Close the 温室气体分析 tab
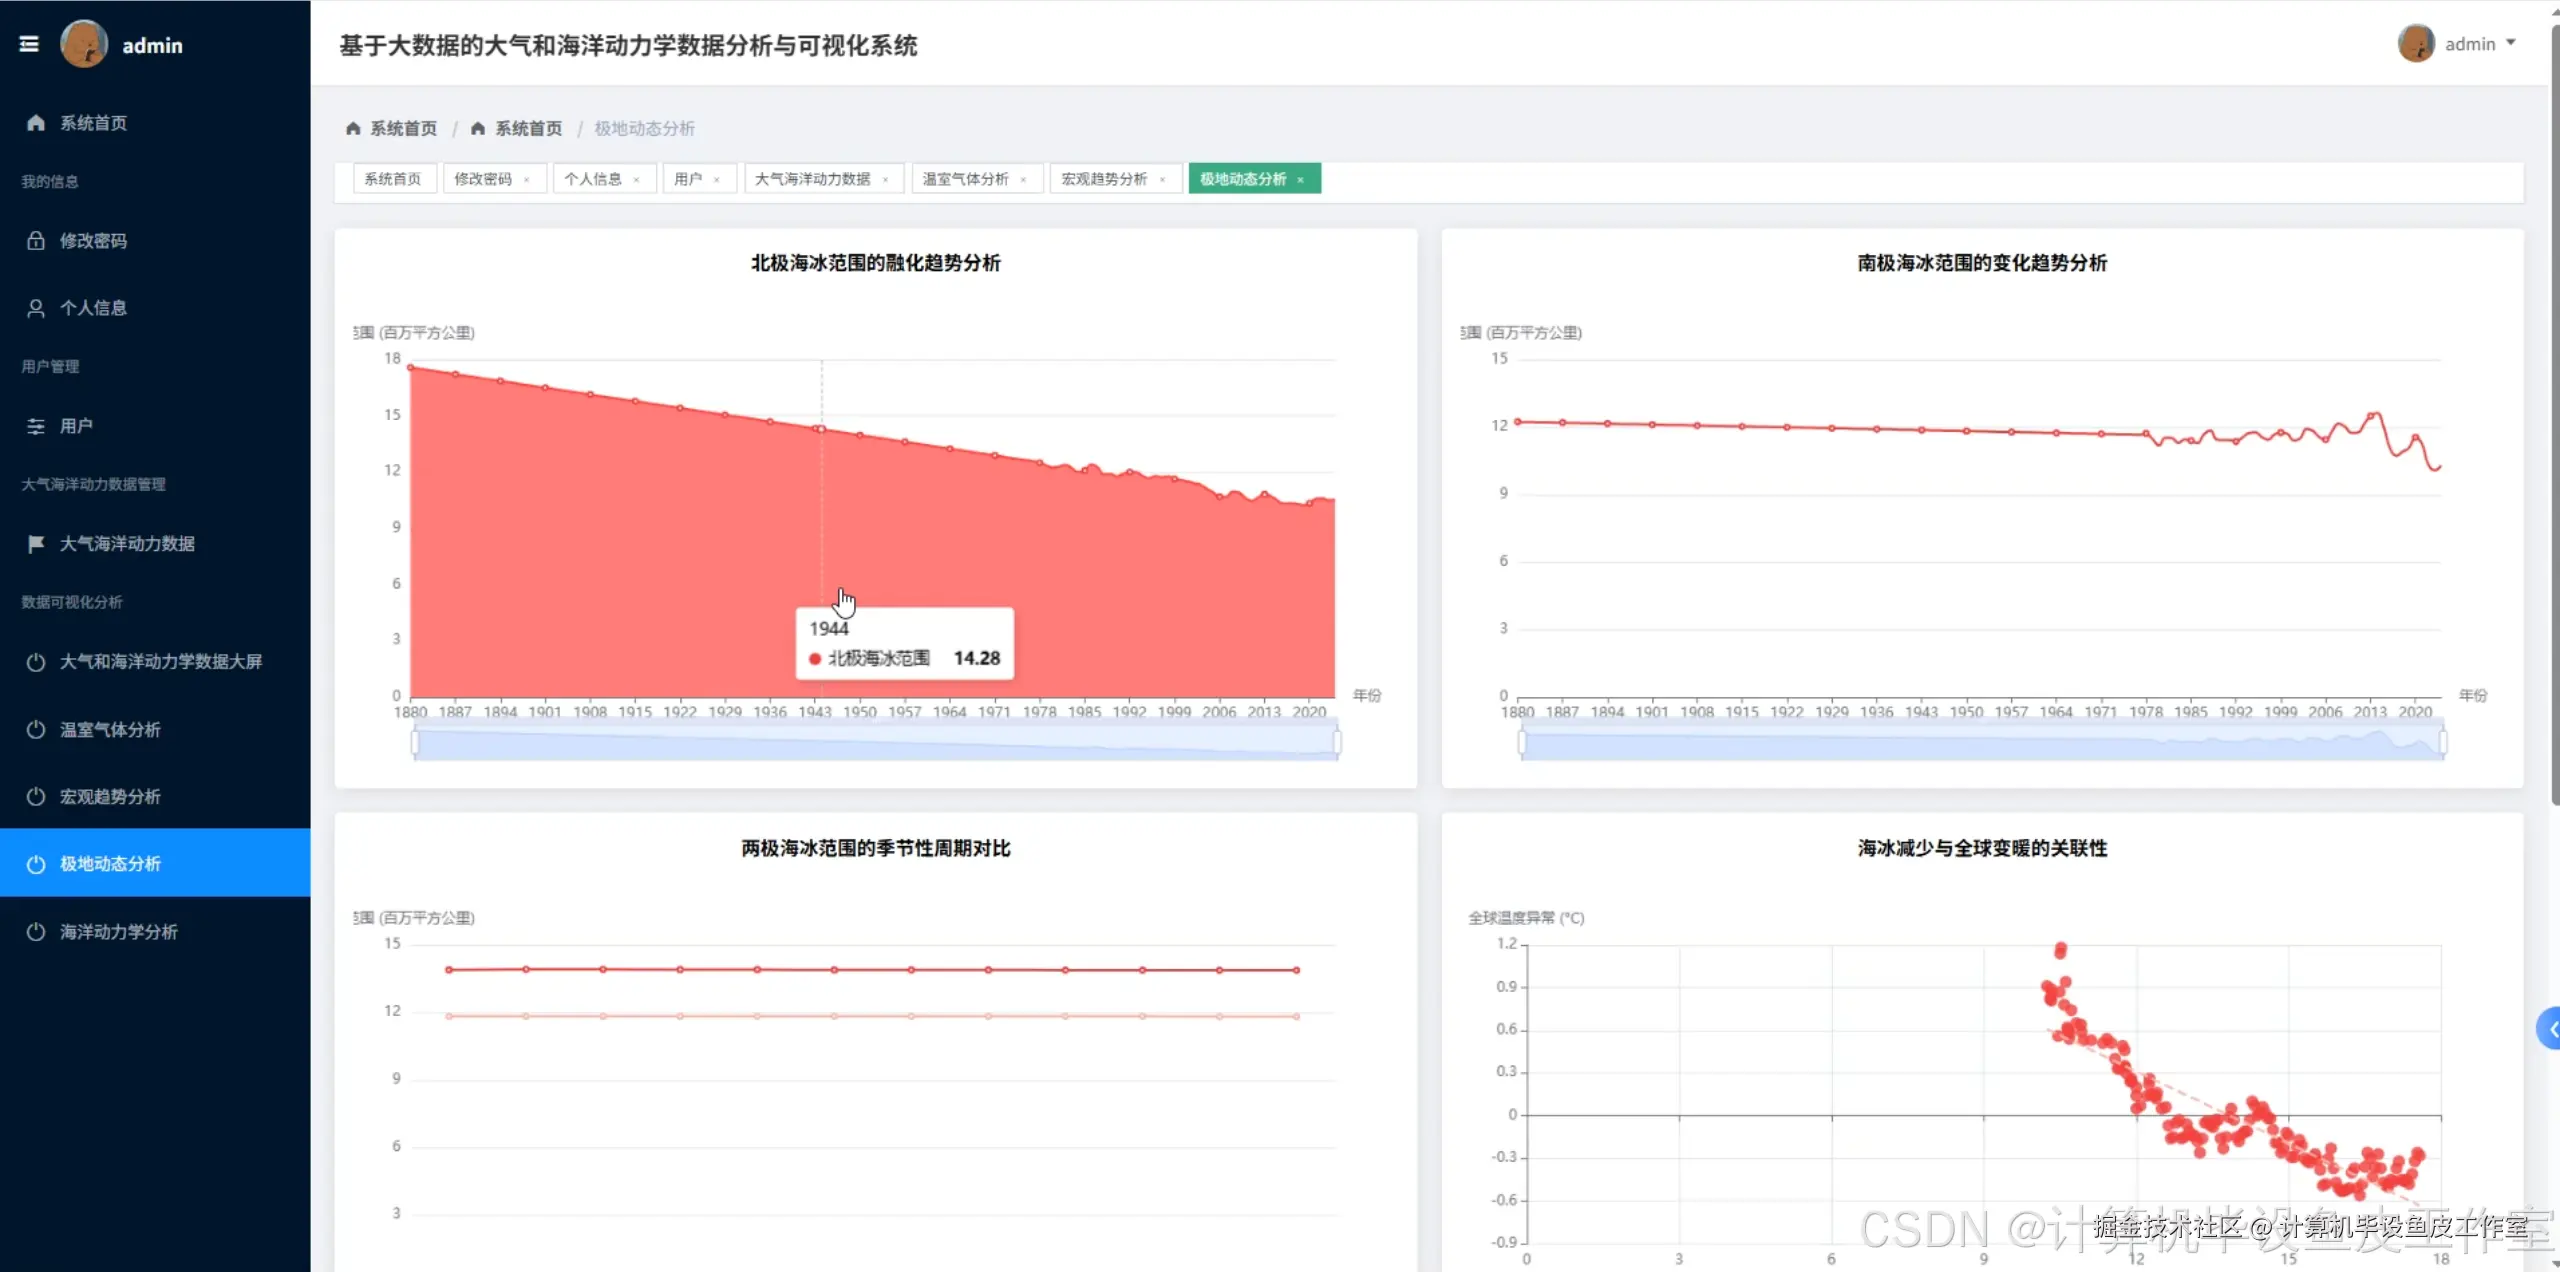2560x1272 pixels. [1023, 180]
